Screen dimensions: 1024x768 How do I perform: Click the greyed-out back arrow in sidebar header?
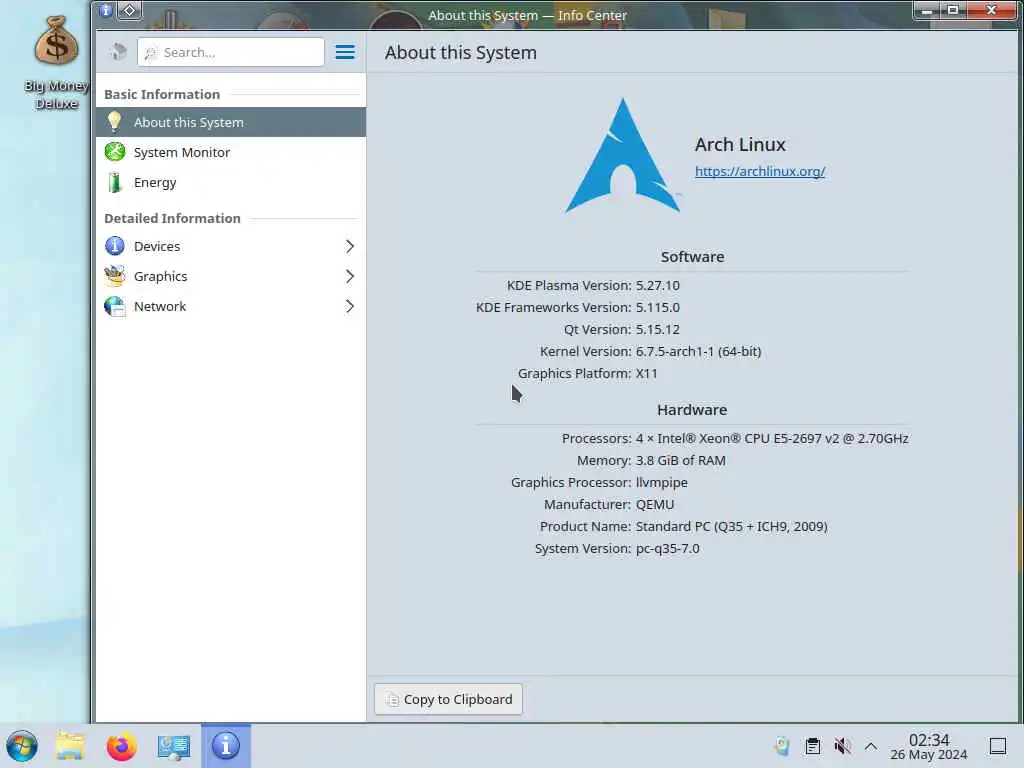pyautogui.click(x=118, y=52)
